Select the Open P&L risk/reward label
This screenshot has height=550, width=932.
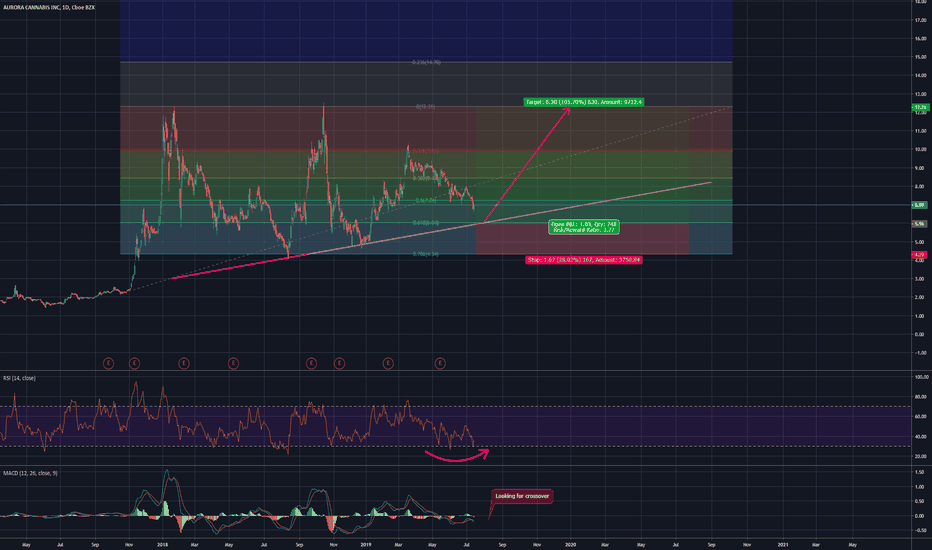coord(584,227)
